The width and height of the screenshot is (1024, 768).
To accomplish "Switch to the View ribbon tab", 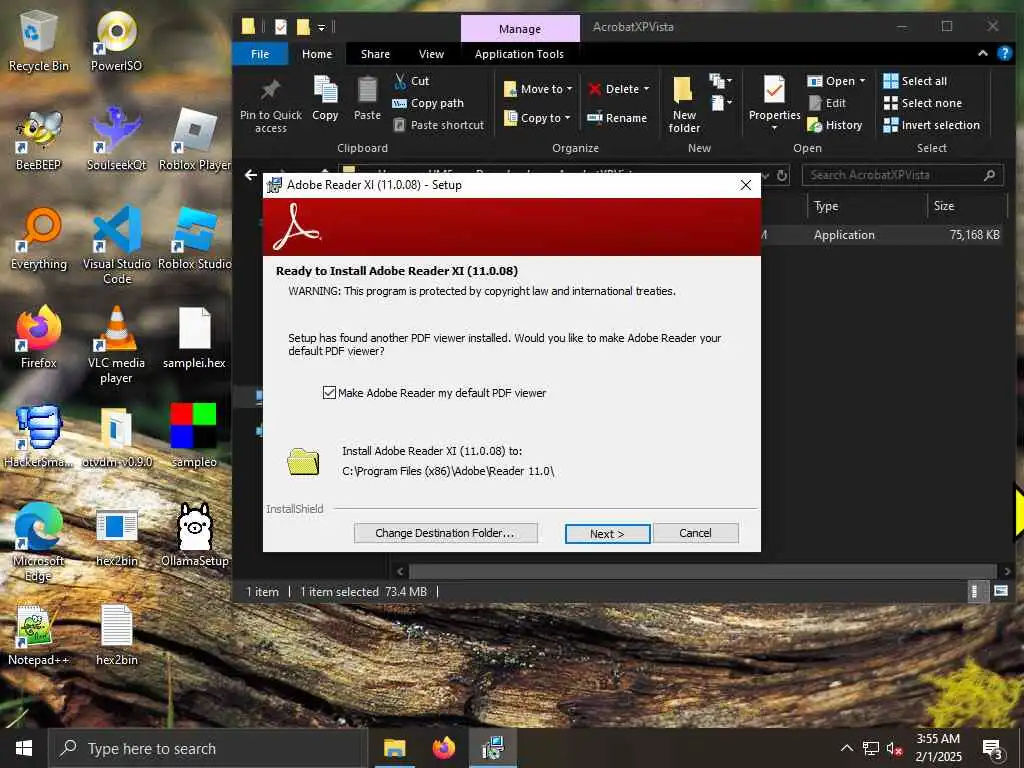I will pos(431,54).
